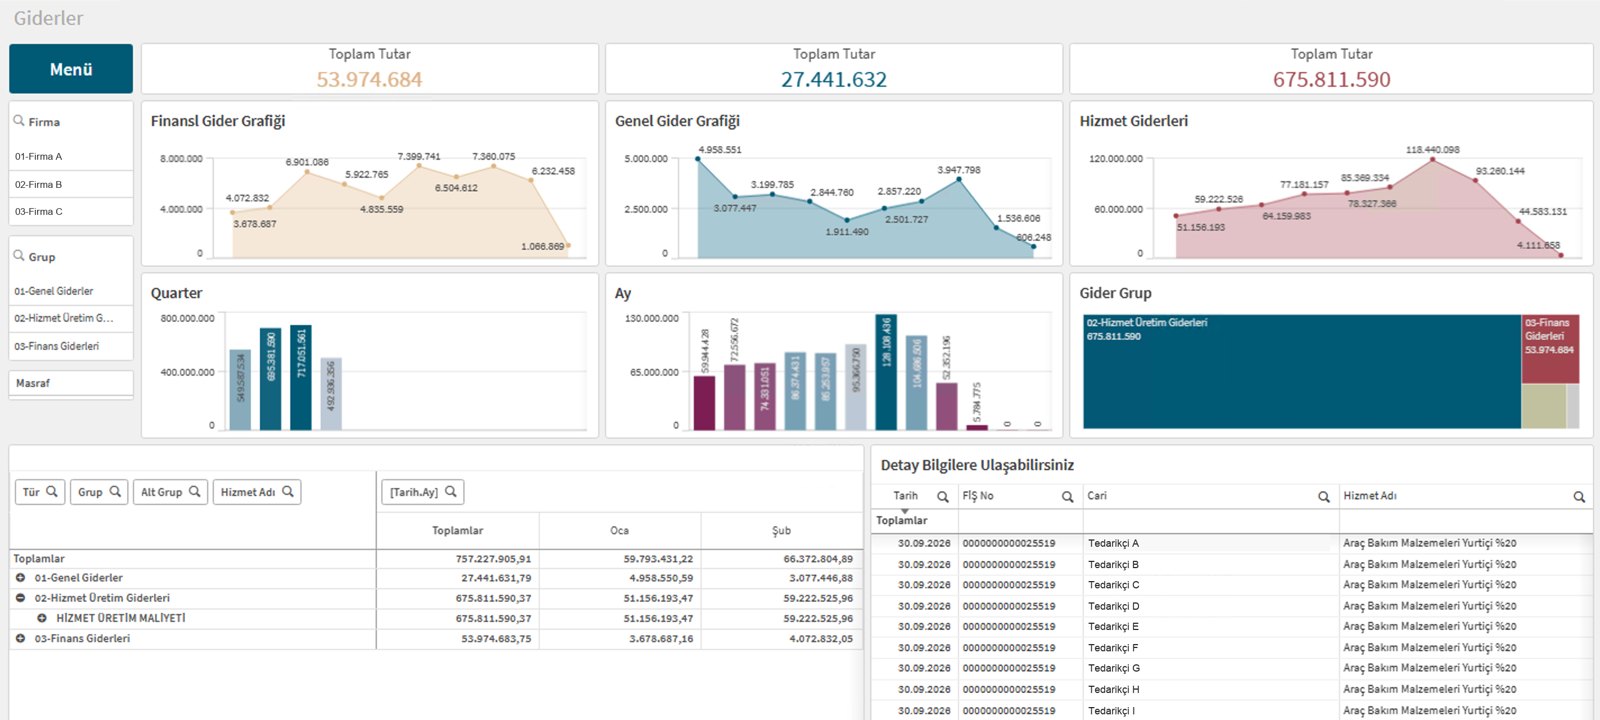Click the Detay Bilgilere Ulaşabilirsiniz table title

[977, 465]
